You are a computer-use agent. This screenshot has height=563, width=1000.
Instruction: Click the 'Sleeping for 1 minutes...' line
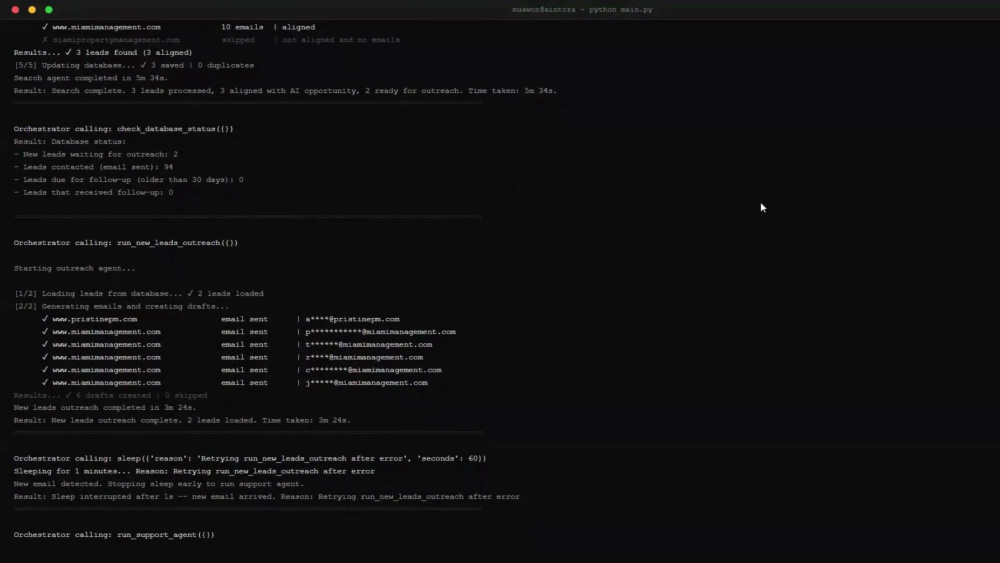point(194,472)
